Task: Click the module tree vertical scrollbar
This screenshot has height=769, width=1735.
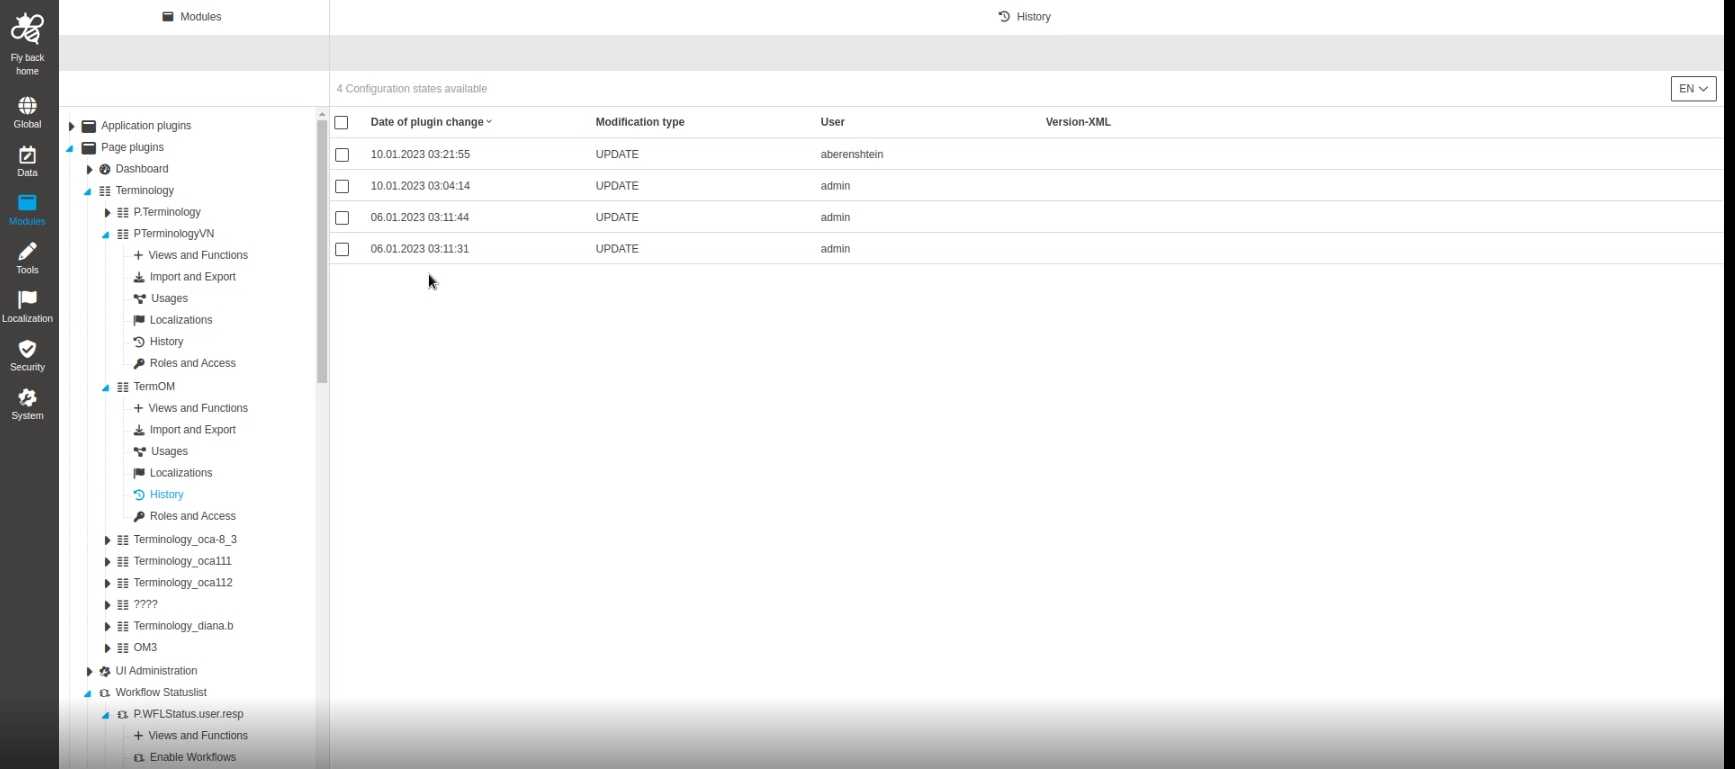Action: point(322,250)
